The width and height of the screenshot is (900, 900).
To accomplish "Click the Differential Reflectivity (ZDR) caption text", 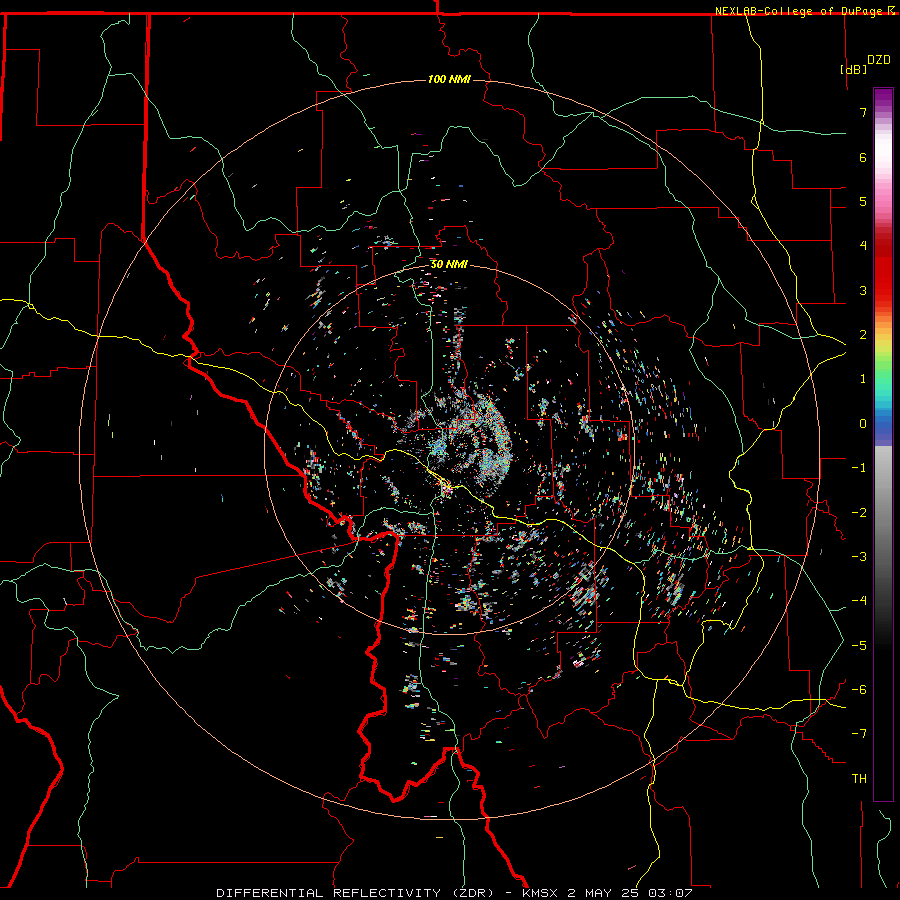I will tap(356, 893).
